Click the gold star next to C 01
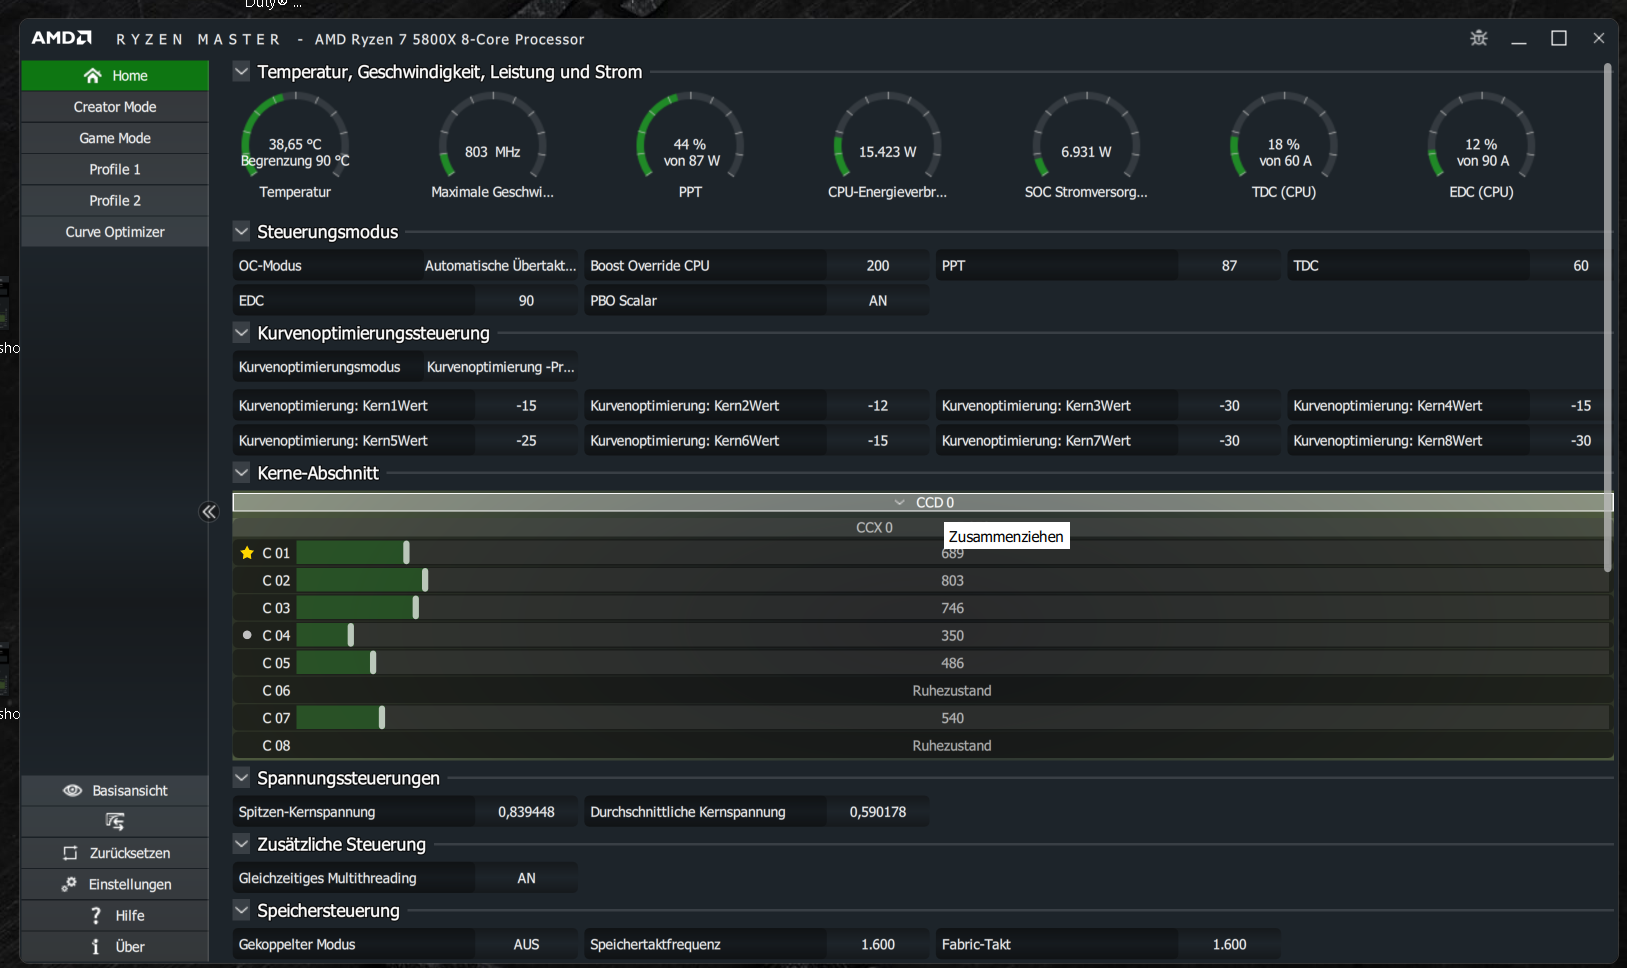The height and width of the screenshot is (968, 1627). pyautogui.click(x=247, y=552)
